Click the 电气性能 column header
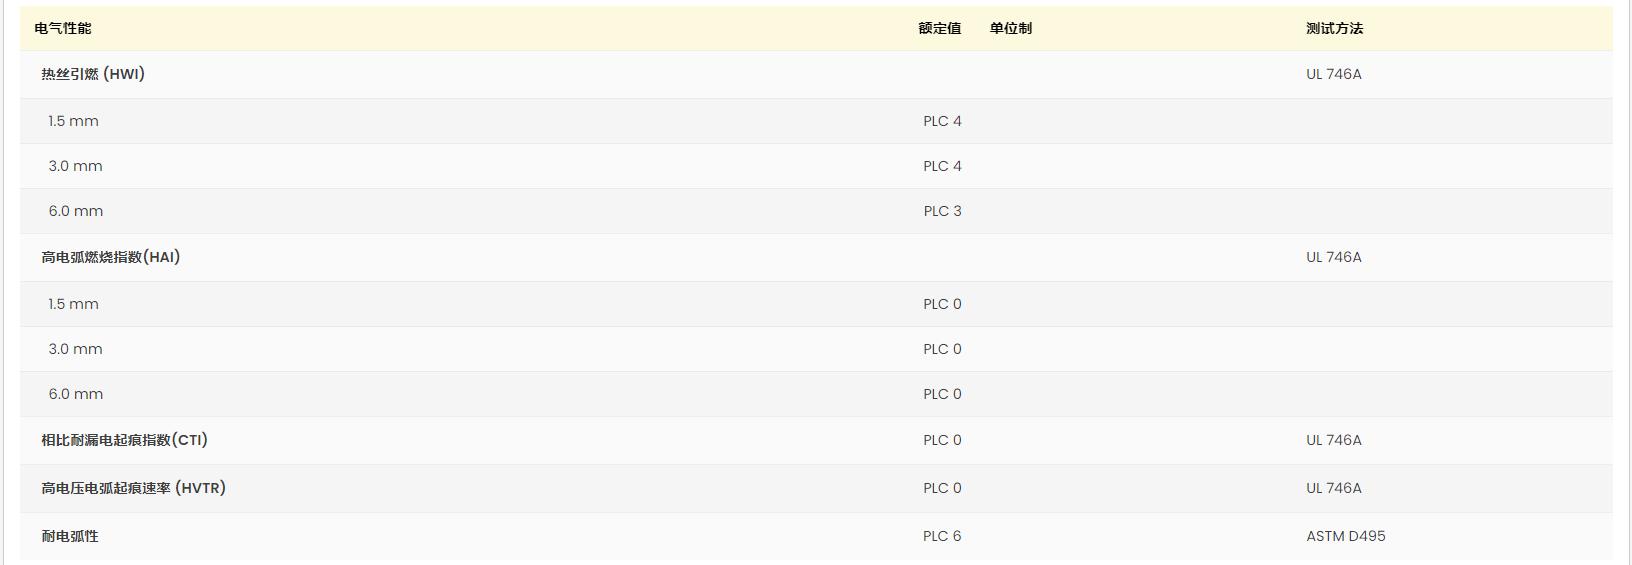This screenshot has height=565, width=1632. pos(63,28)
